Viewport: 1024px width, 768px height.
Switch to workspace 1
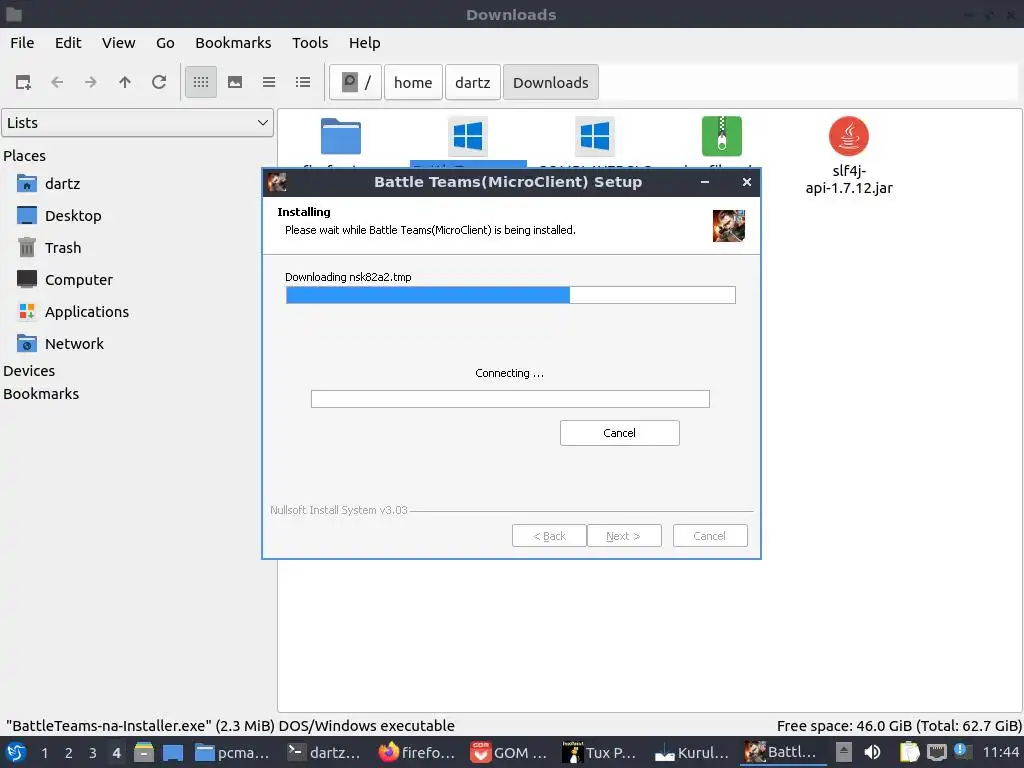(44, 753)
